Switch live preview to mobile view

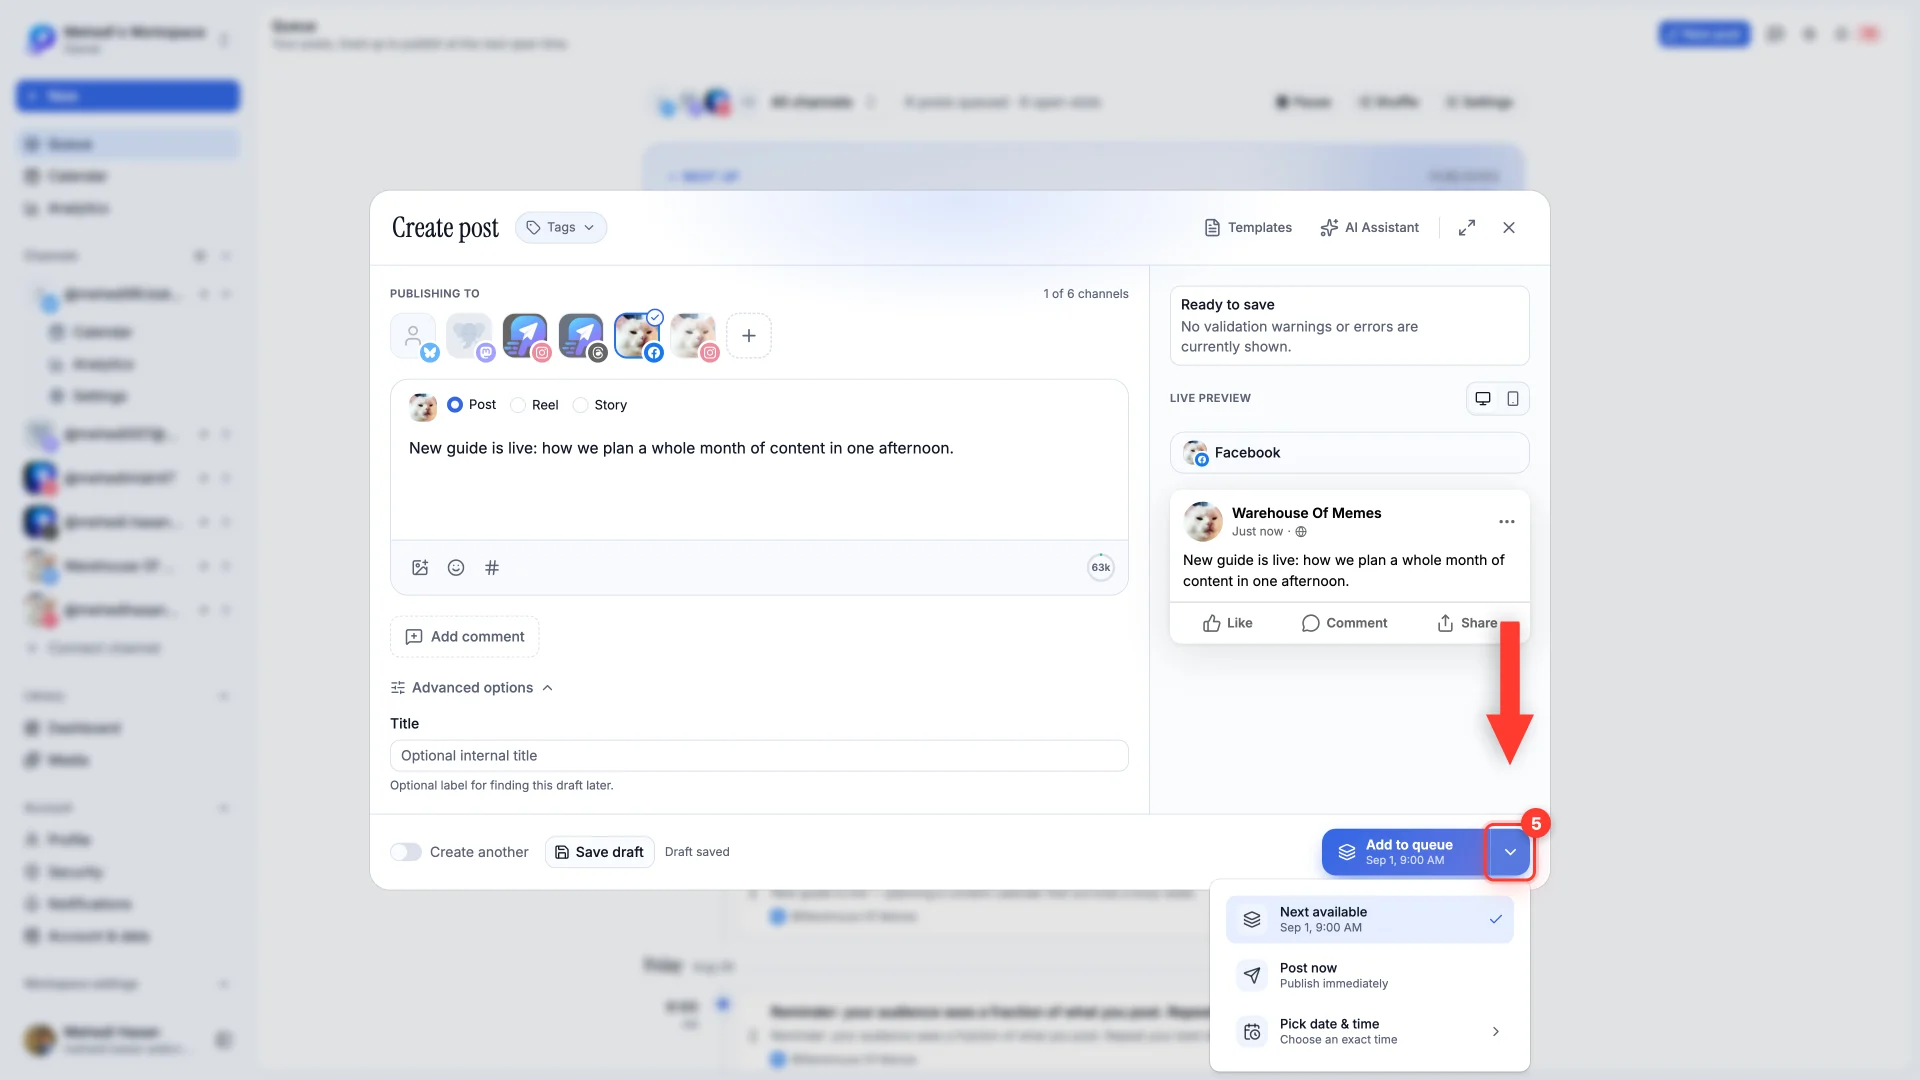[x=1513, y=399]
